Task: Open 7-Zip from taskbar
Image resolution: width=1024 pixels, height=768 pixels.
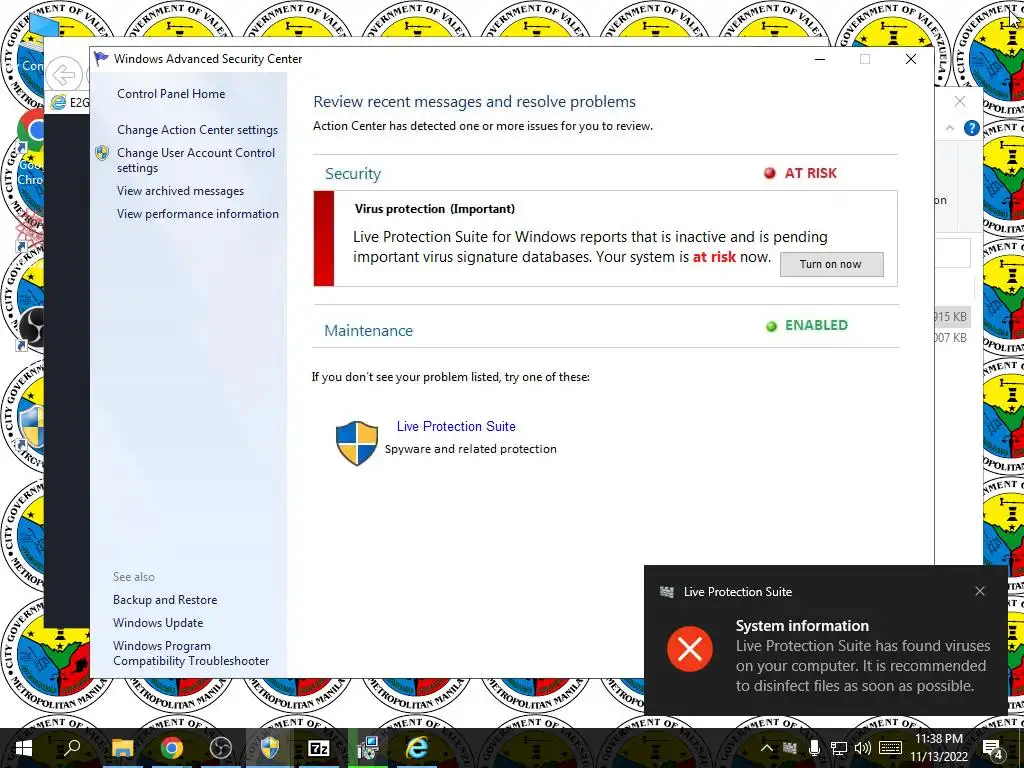Action: pyautogui.click(x=319, y=748)
